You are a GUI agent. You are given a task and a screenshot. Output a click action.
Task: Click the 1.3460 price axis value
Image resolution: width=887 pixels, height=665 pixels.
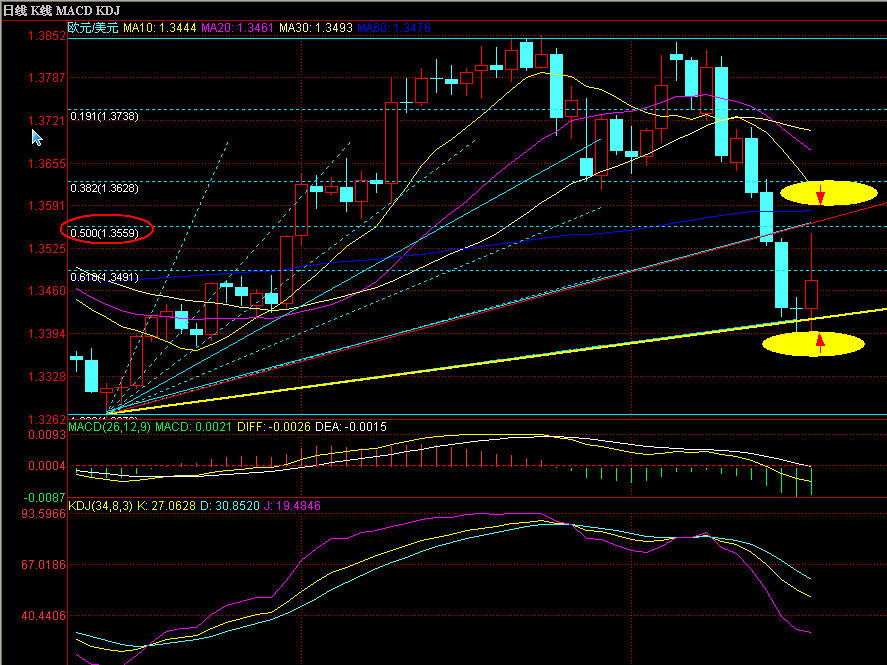pos(47,291)
